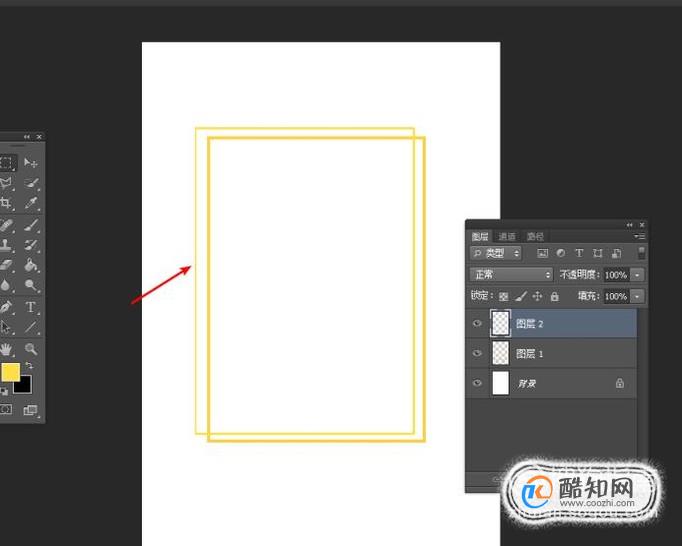682x546 pixels.
Task: Switch to the 图层 tab
Action: (x=480, y=236)
